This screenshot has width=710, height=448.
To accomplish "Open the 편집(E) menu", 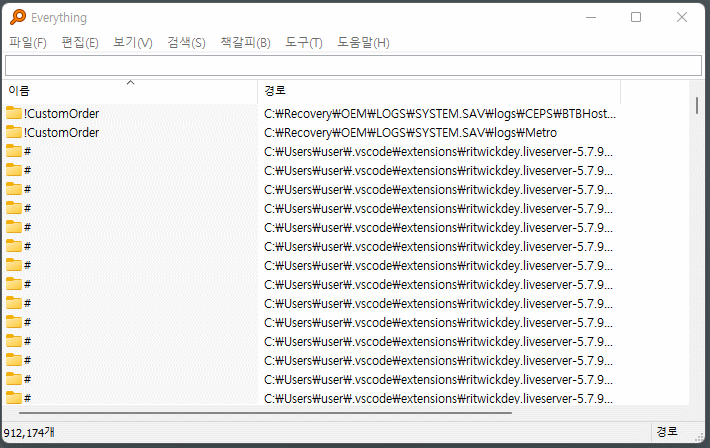I will pyautogui.click(x=80, y=43).
